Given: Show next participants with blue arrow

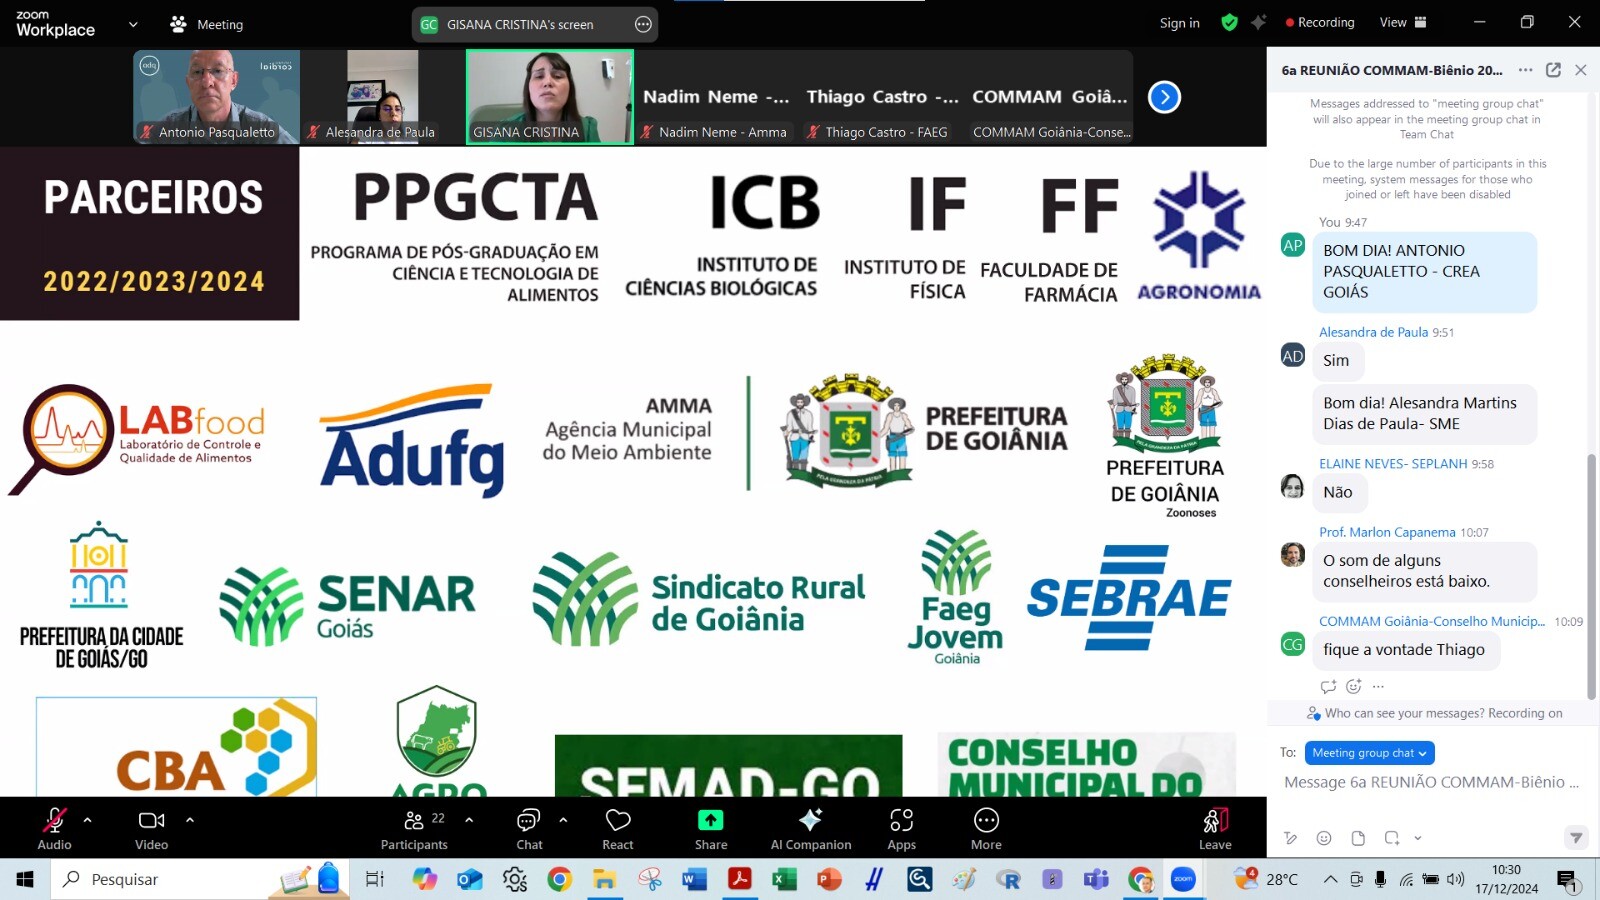Looking at the screenshot, I should point(1164,97).
